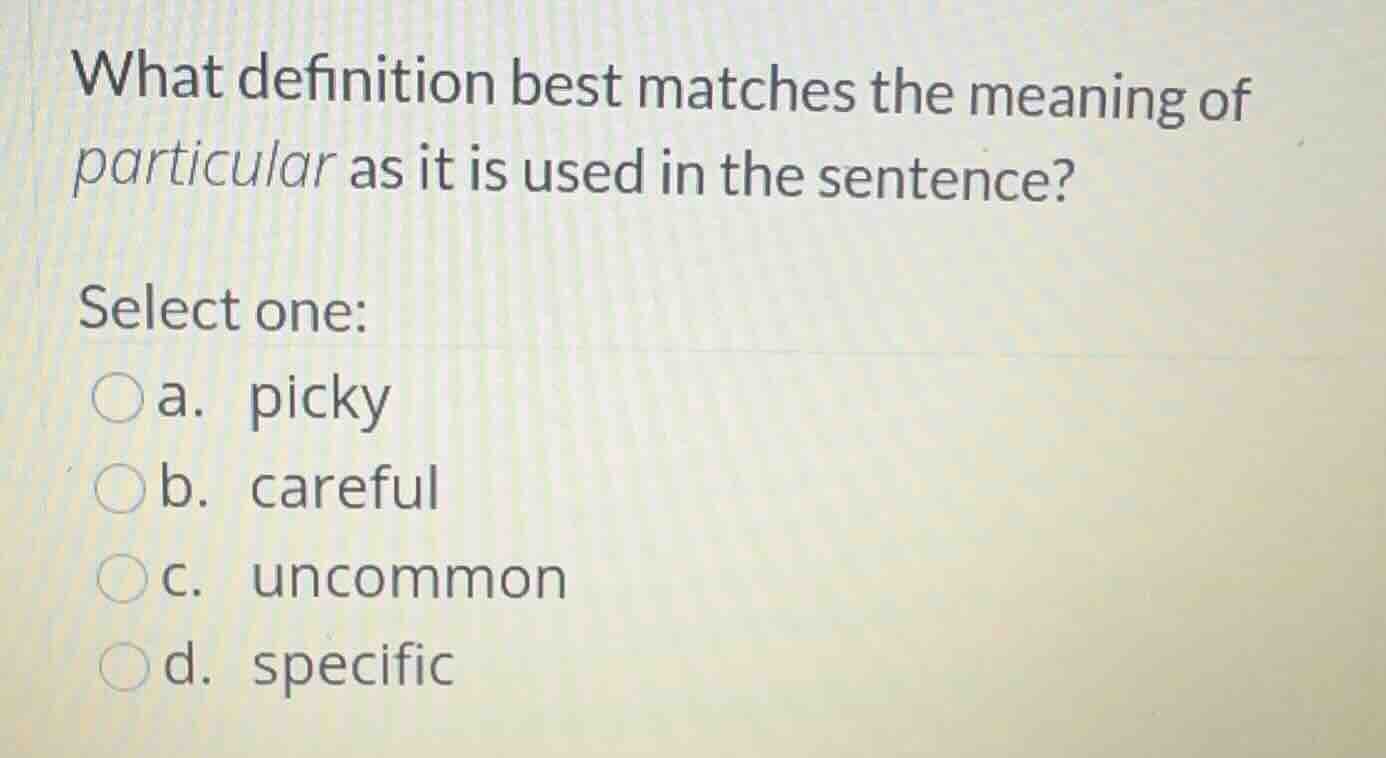Viewport: 1386px width, 758px height.
Task: Select the radio button for option b
Action: 120,488
